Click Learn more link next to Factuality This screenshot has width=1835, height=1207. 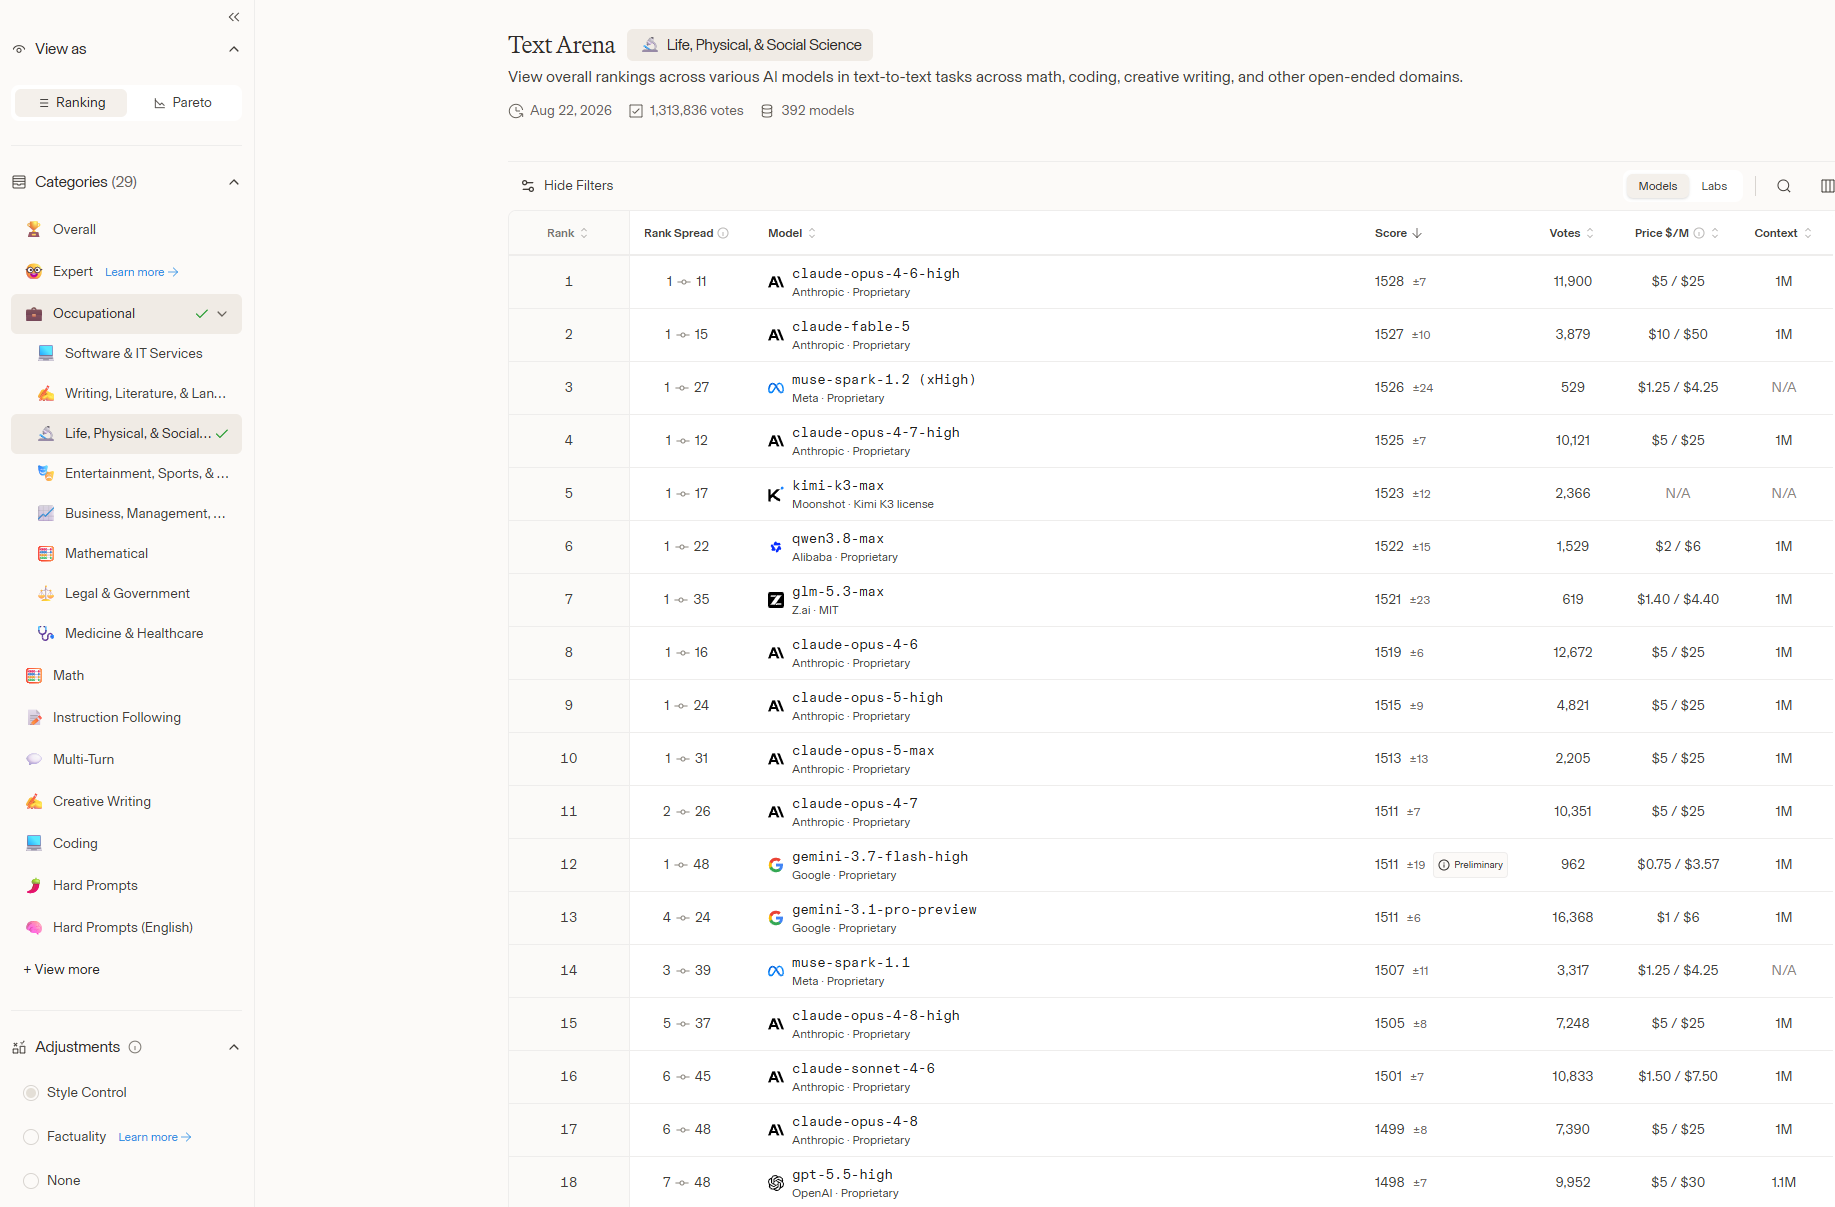tap(155, 1137)
